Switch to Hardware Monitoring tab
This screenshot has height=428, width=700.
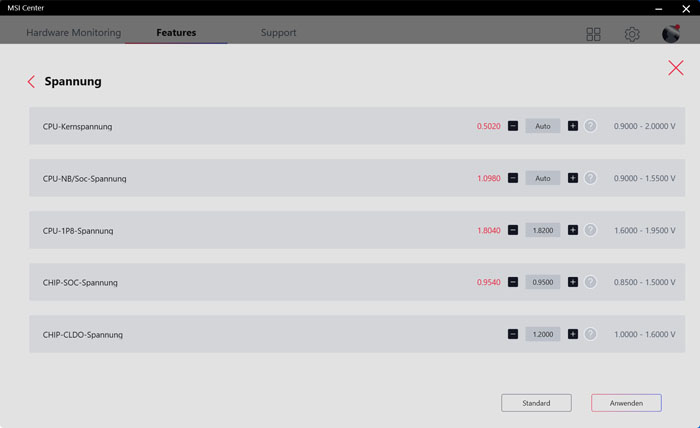click(x=74, y=33)
